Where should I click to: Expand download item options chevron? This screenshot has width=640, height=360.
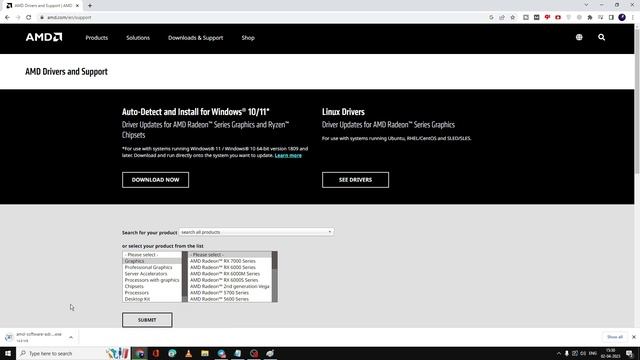tap(71, 337)
